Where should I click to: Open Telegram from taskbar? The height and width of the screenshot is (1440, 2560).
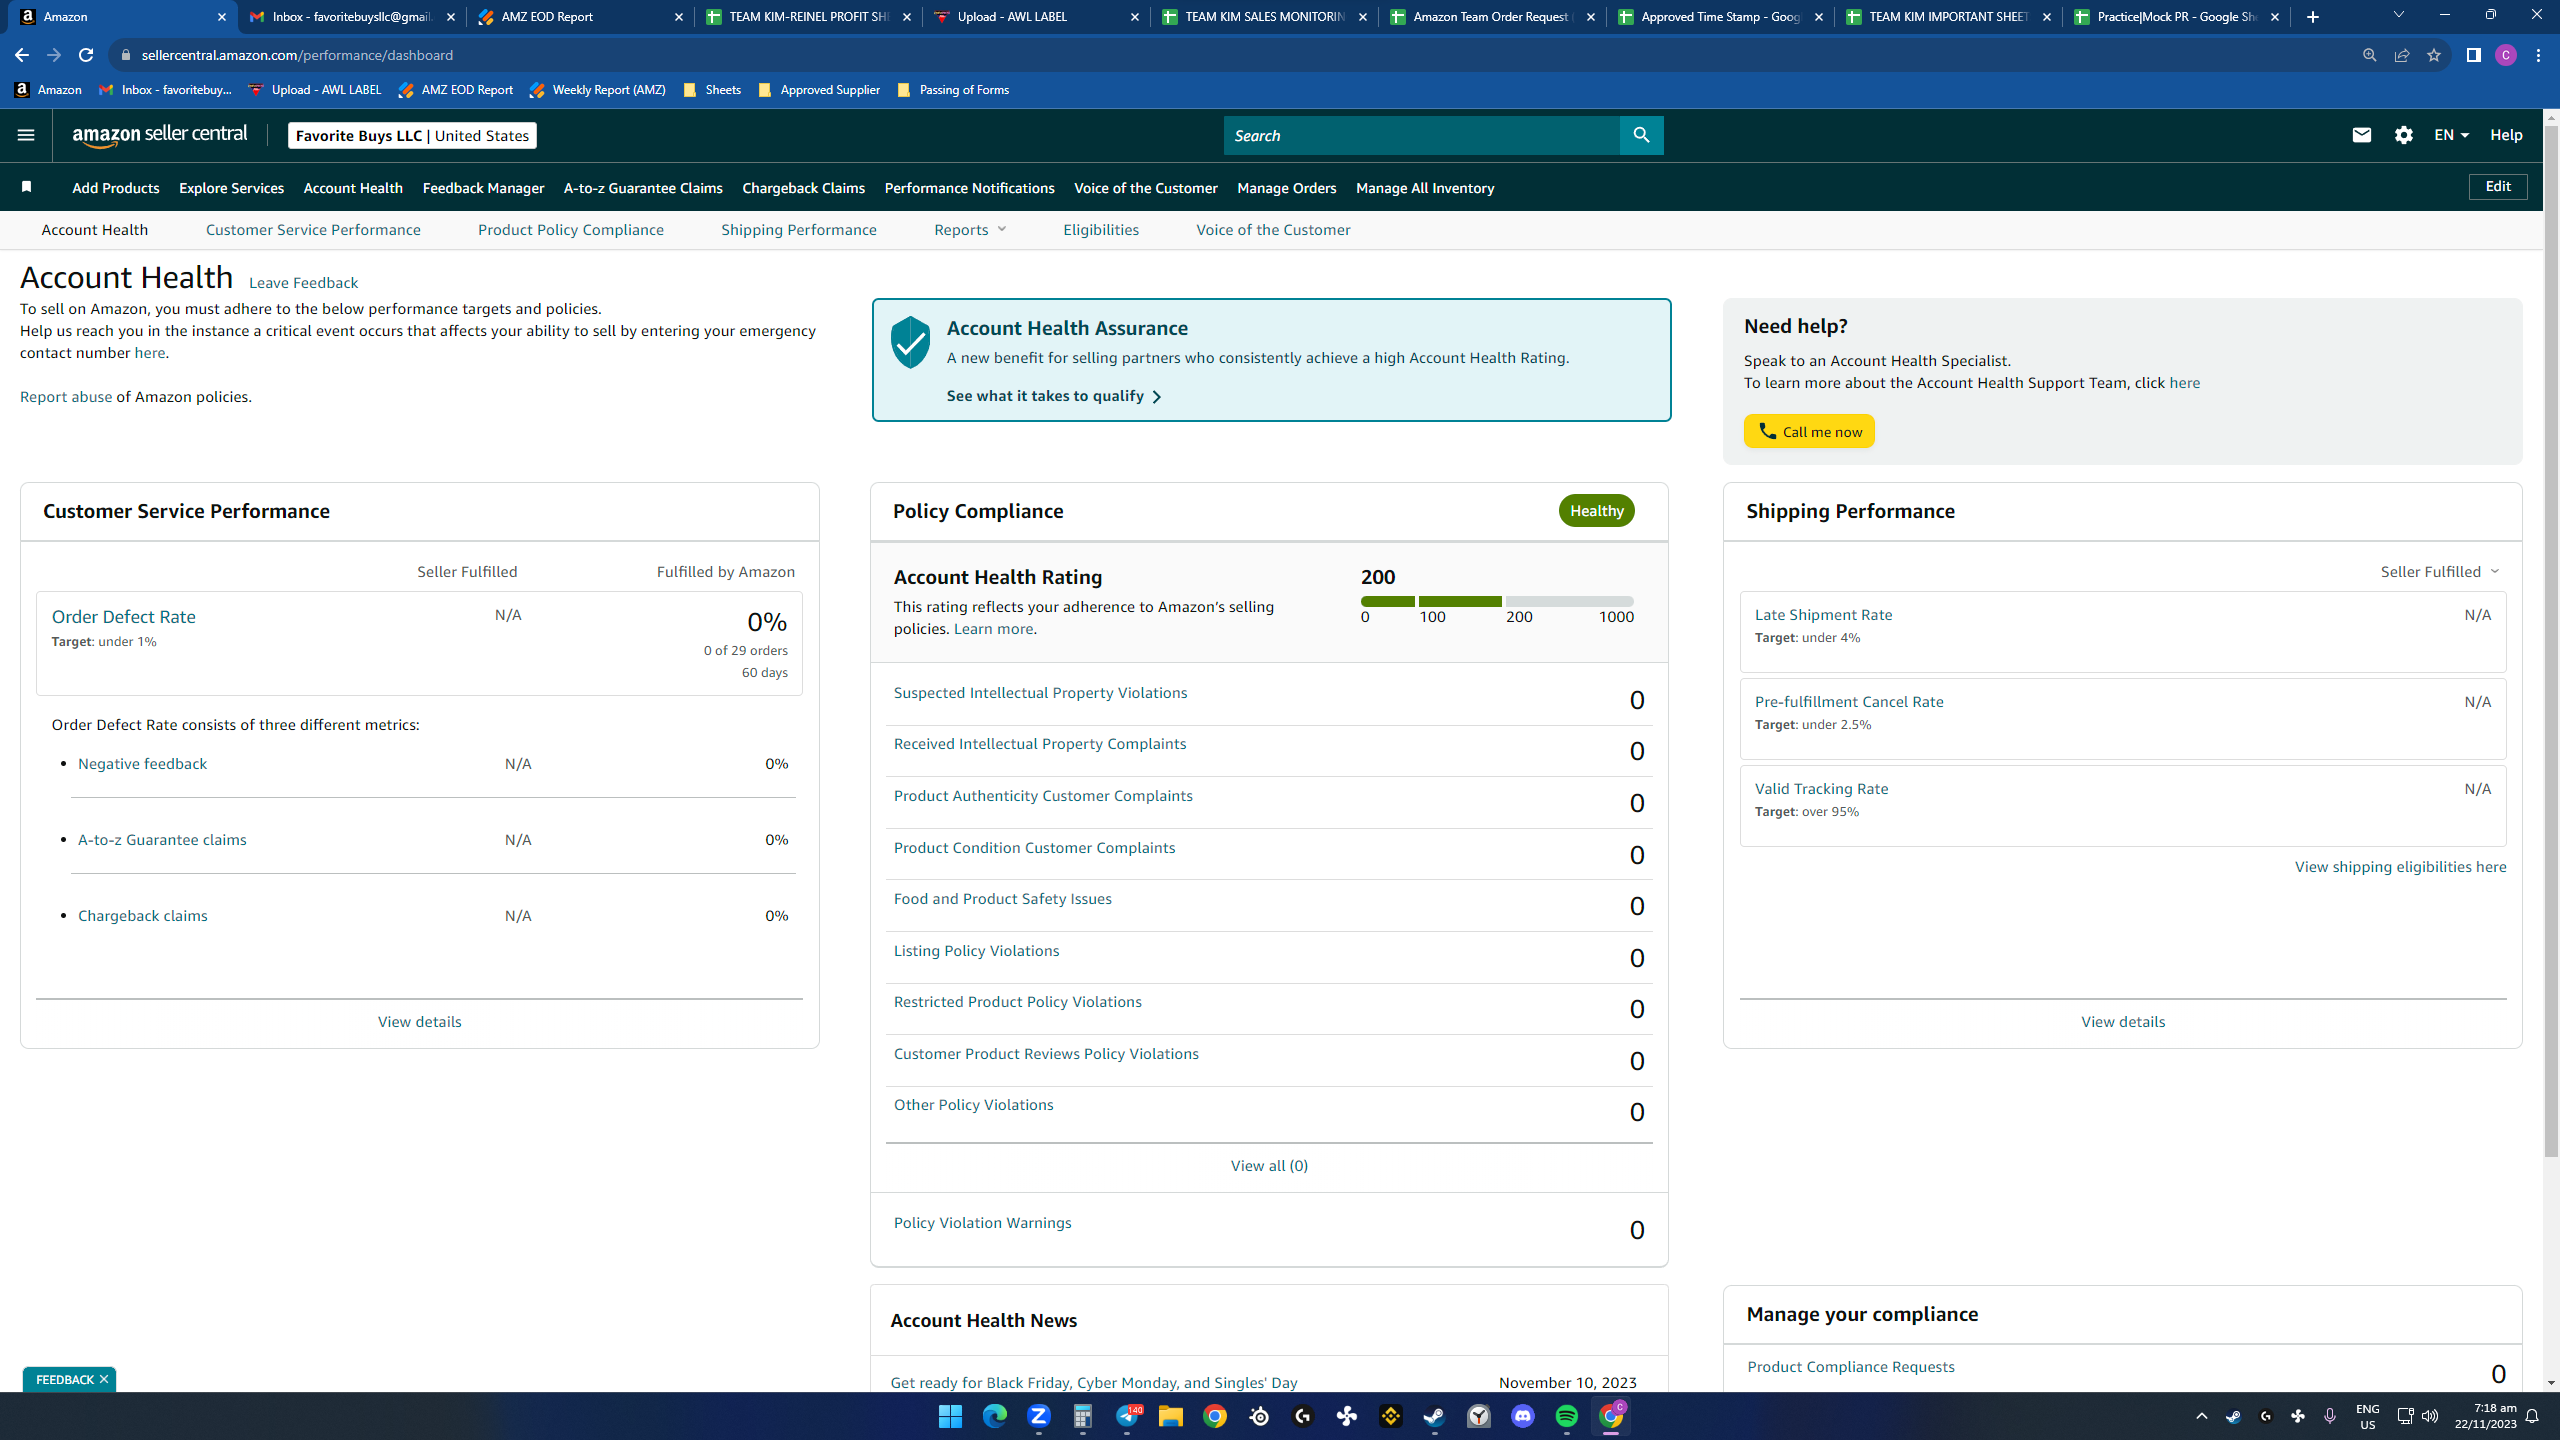point(1126,1416)
